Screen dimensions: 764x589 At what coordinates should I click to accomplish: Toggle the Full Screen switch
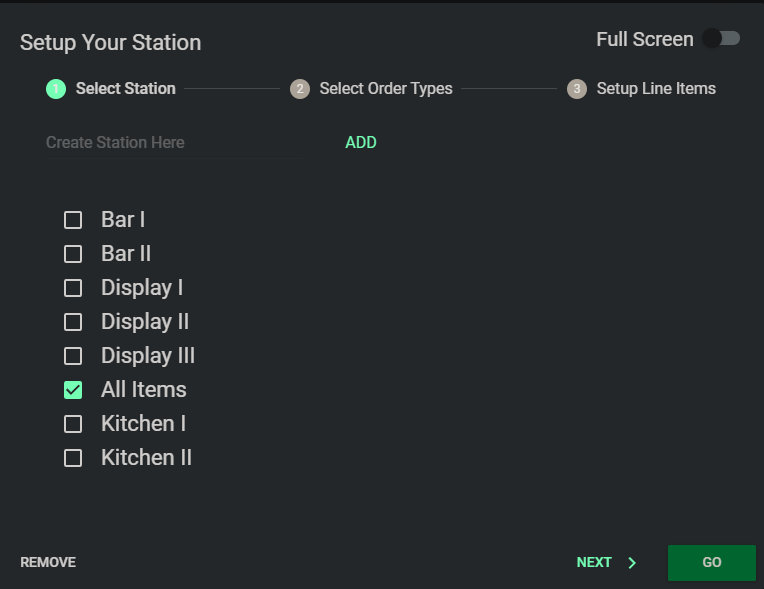pos(721,39)
